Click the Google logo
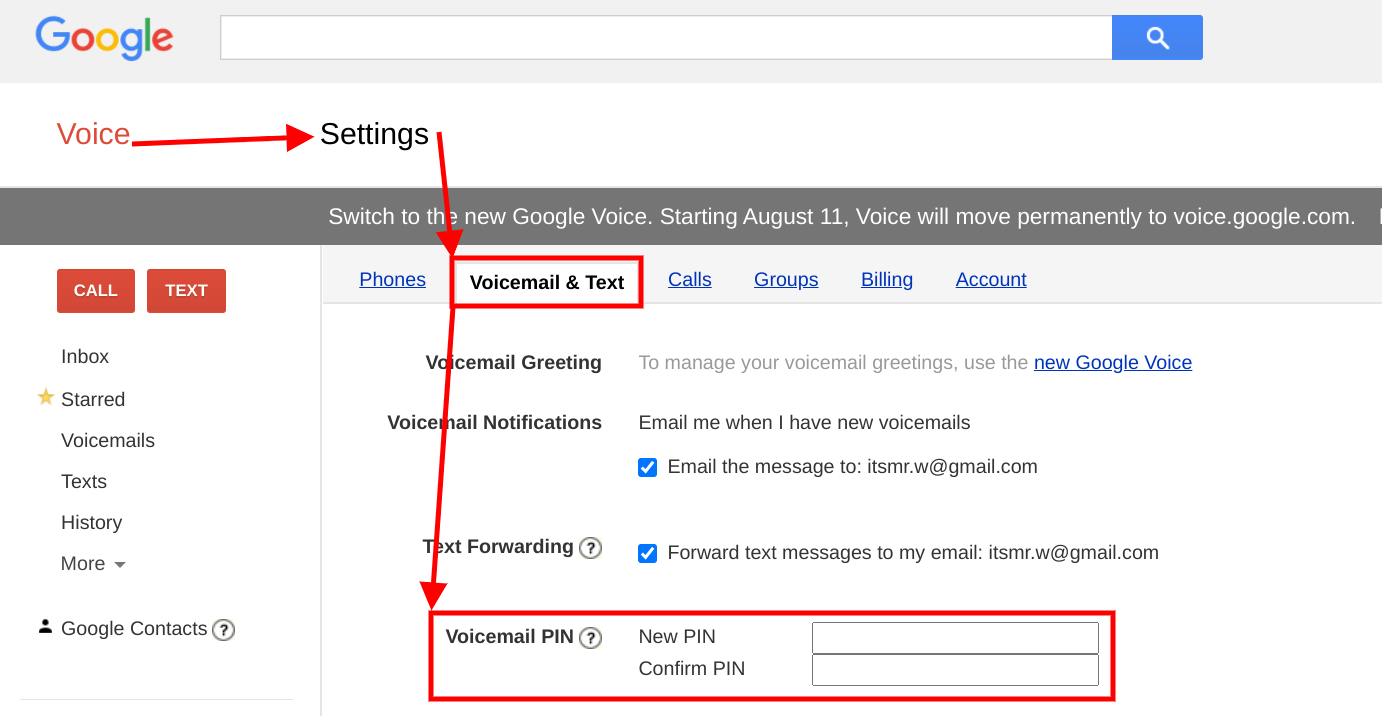Image resolution: width=1383 pixels, height=717 pixels. click(104, 38)
